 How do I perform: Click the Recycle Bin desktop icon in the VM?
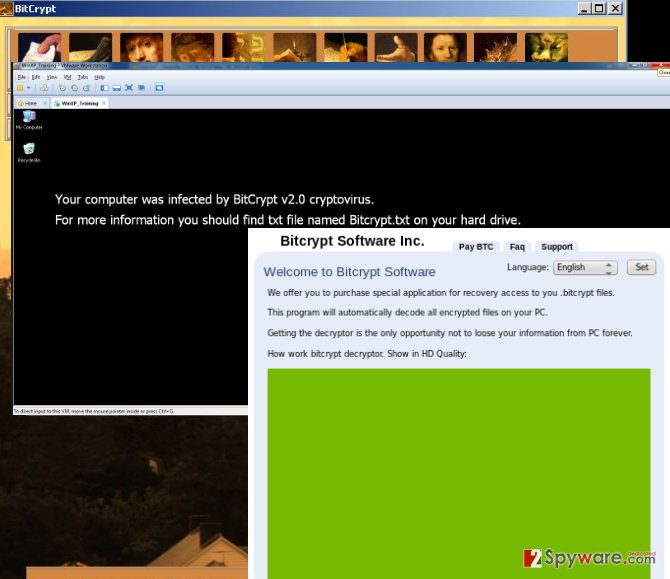click(x=29, y=153)
